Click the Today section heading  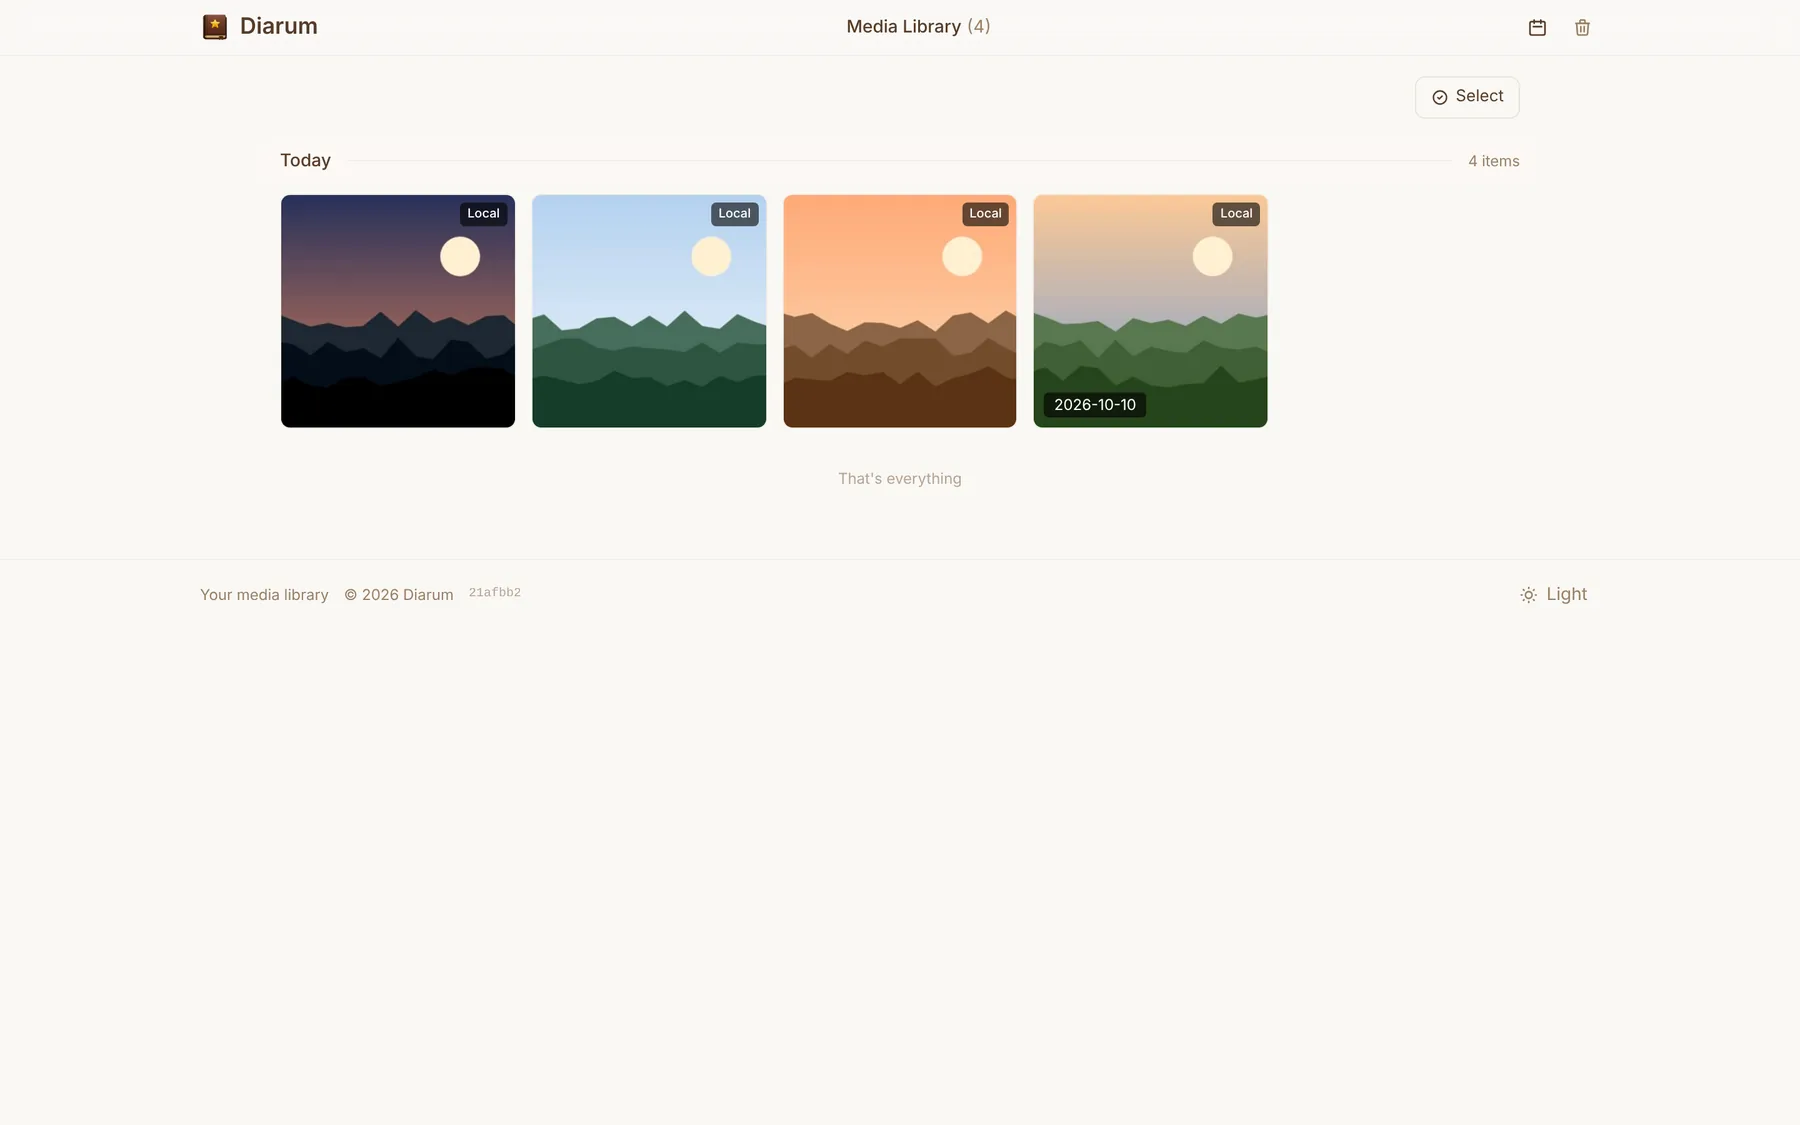click(x=305, y=161)
